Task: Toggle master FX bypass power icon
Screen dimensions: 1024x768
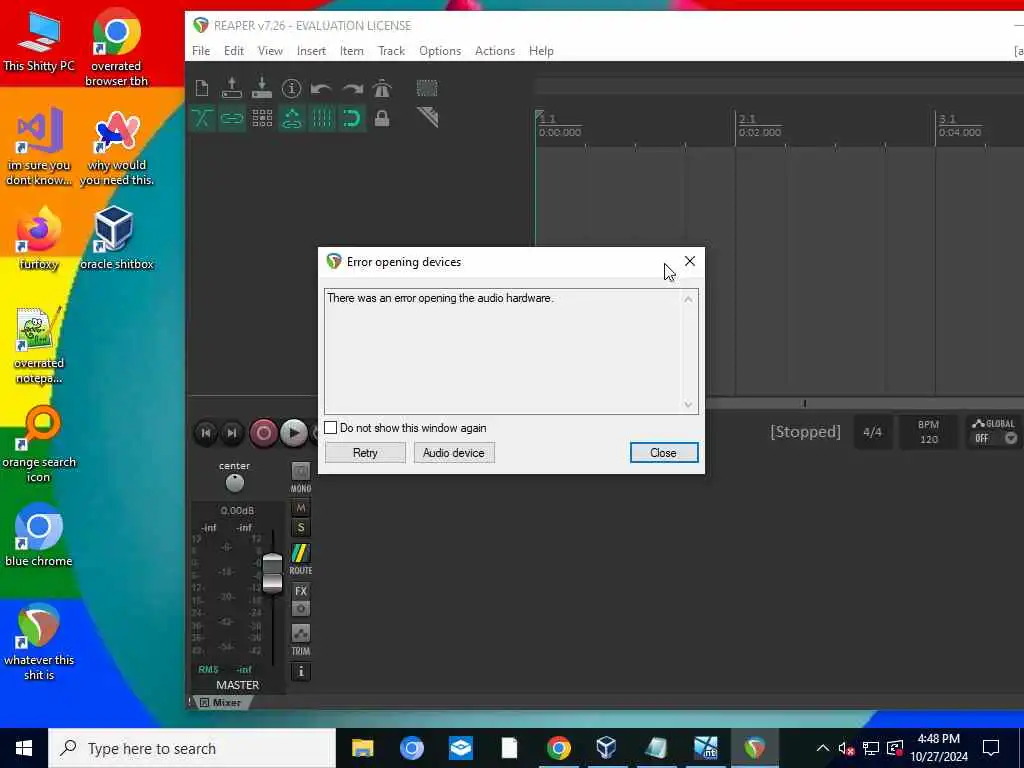Action: point(300,609)
